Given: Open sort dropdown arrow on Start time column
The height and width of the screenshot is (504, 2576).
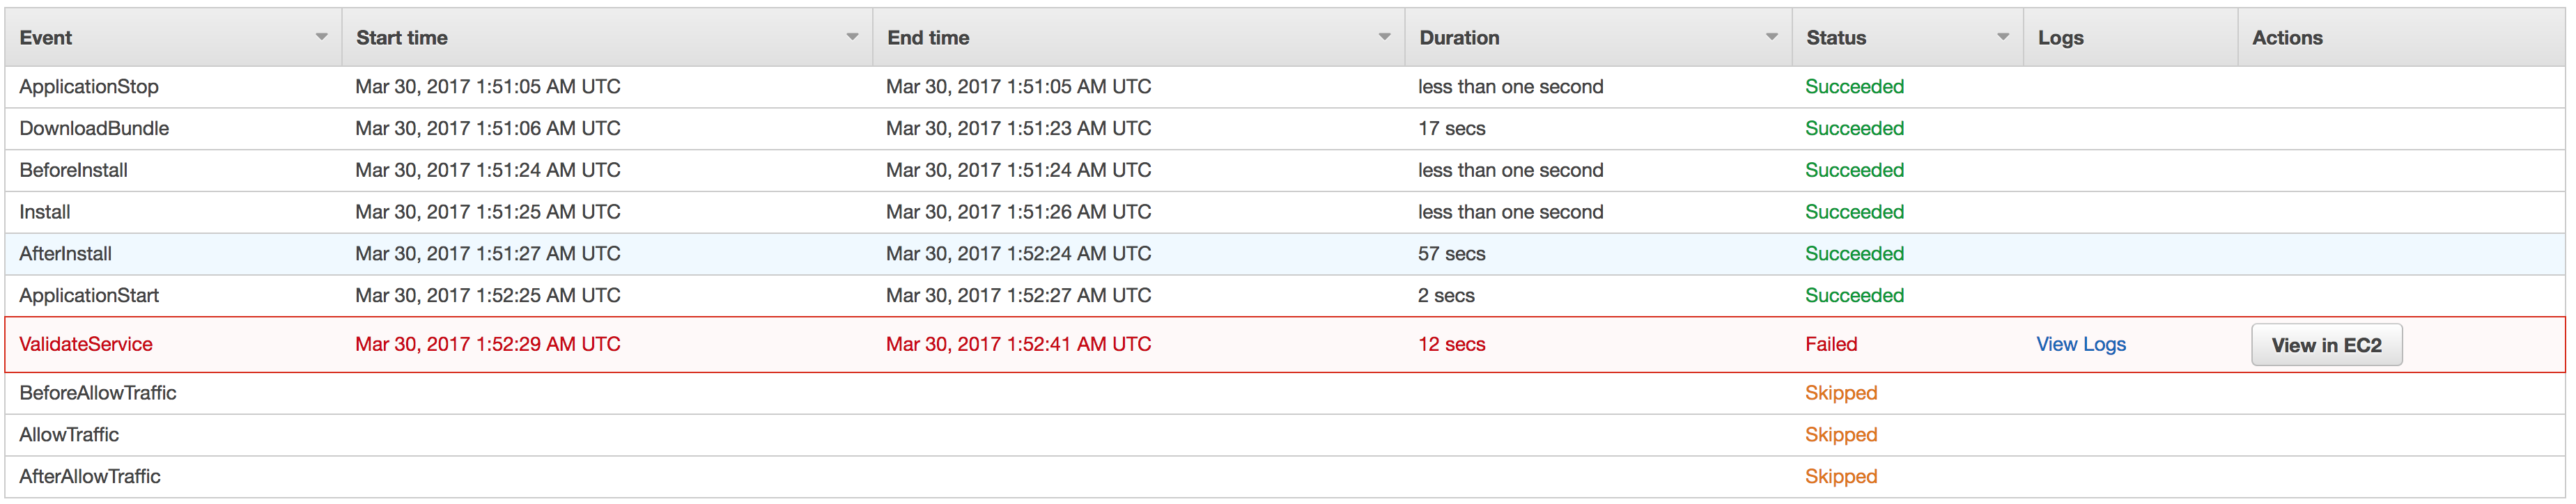Looking at the screenshot, I should tap(852, 37).
